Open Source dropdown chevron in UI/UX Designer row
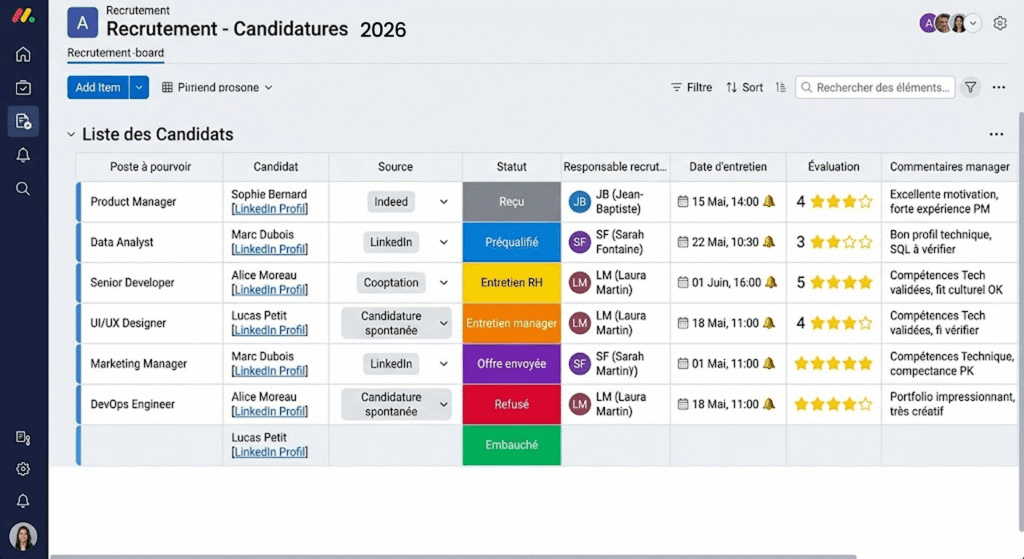The image size is (1024, 559). coord(443,323)
